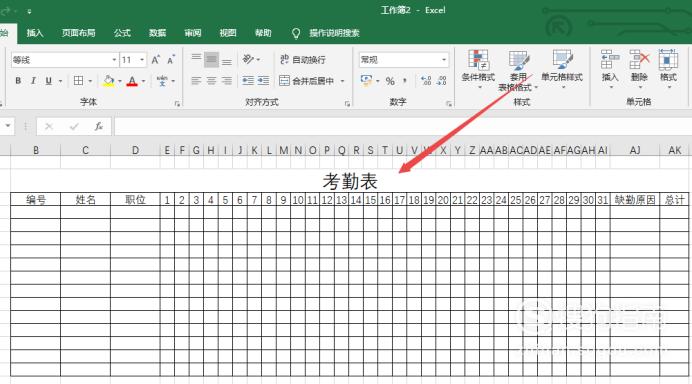Select 考勤表 title cell
This screenshot has width=692, height=384.
(350, 181)
